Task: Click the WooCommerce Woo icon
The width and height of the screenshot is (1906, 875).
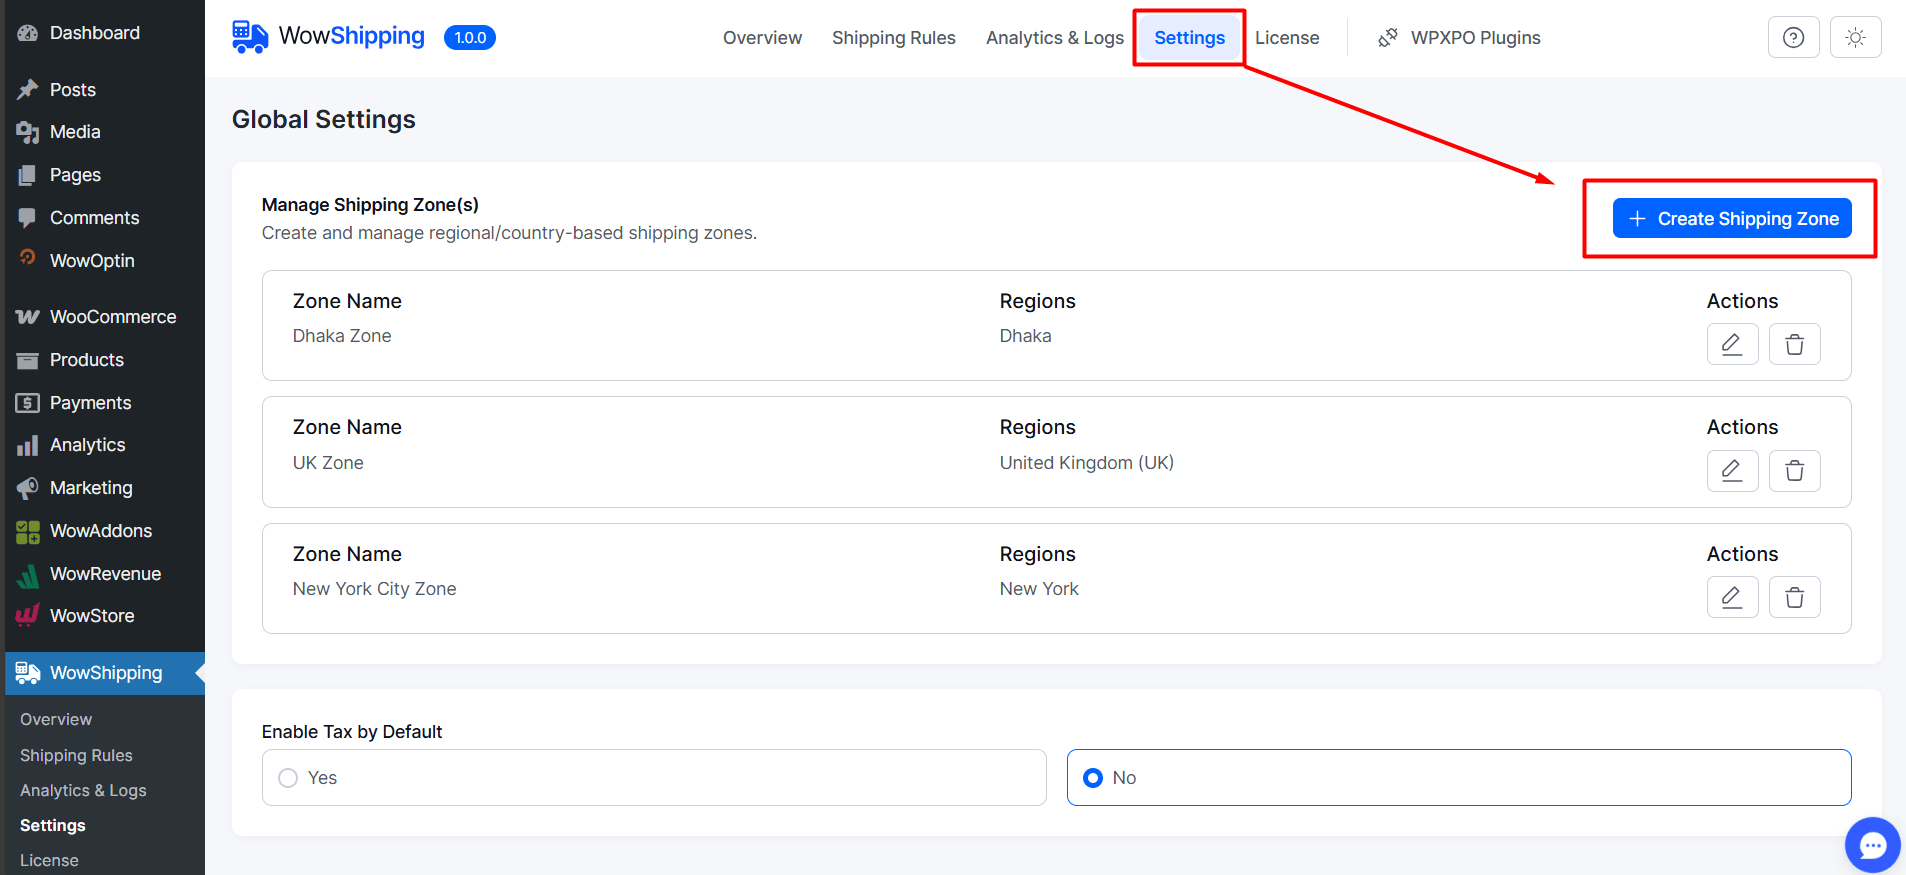Action: tap(28, 317)
